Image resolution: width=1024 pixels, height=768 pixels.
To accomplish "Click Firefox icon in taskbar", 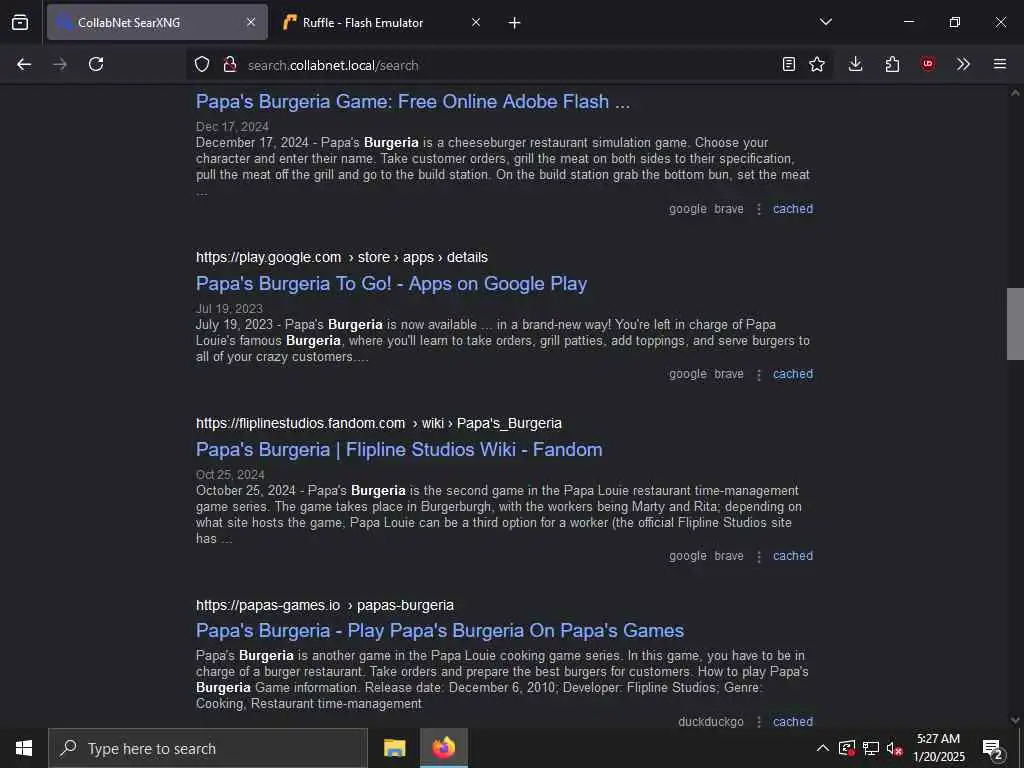I will 443,748.
